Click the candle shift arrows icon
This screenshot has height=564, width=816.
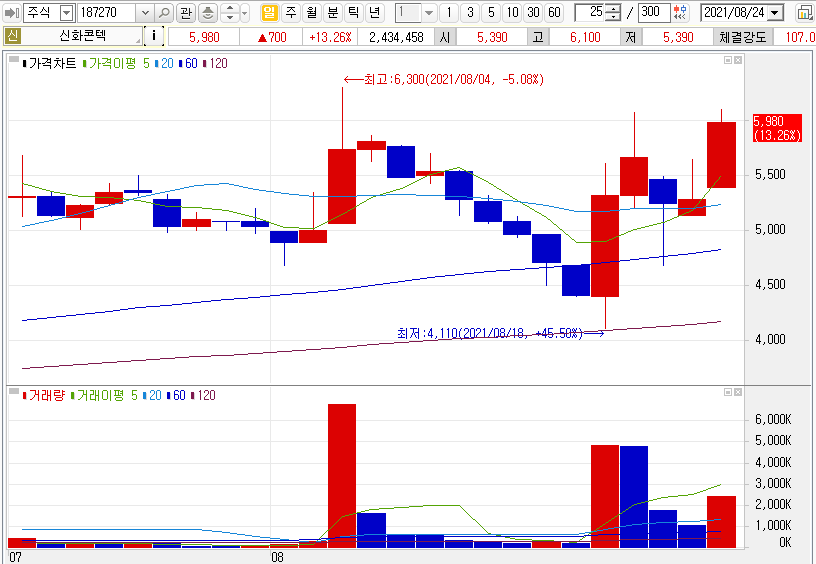tap(679, 12)
